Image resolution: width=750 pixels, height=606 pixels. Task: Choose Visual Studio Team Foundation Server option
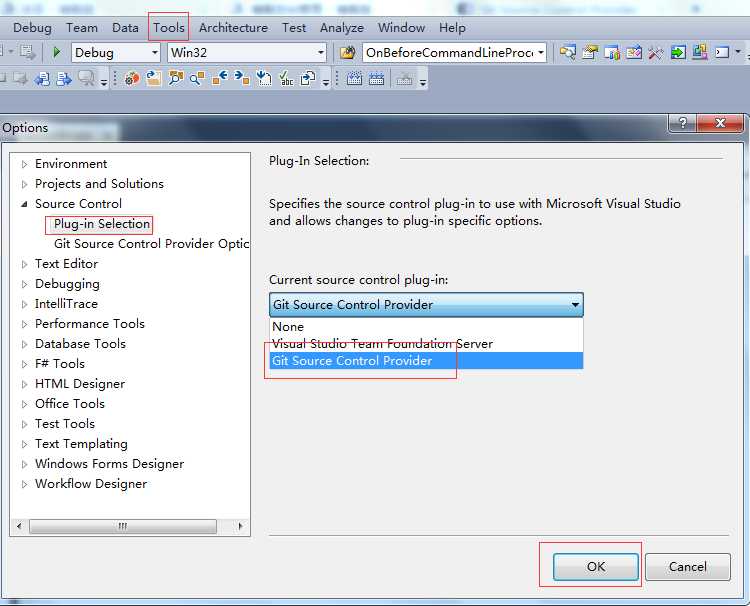click(x=426, y=344)
